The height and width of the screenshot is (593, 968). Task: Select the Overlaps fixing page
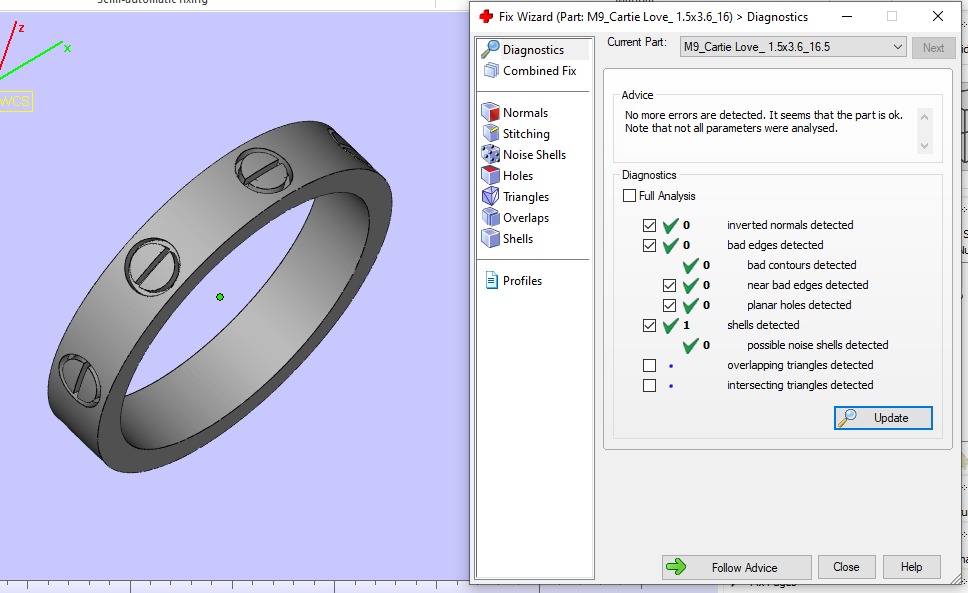click(515, 217)
